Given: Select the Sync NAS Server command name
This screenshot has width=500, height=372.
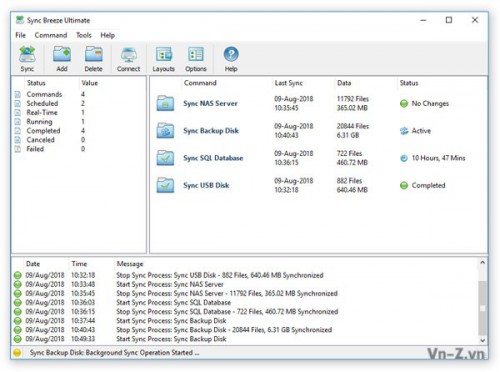Looking at the screenshot, I should [x=210, y=103].
